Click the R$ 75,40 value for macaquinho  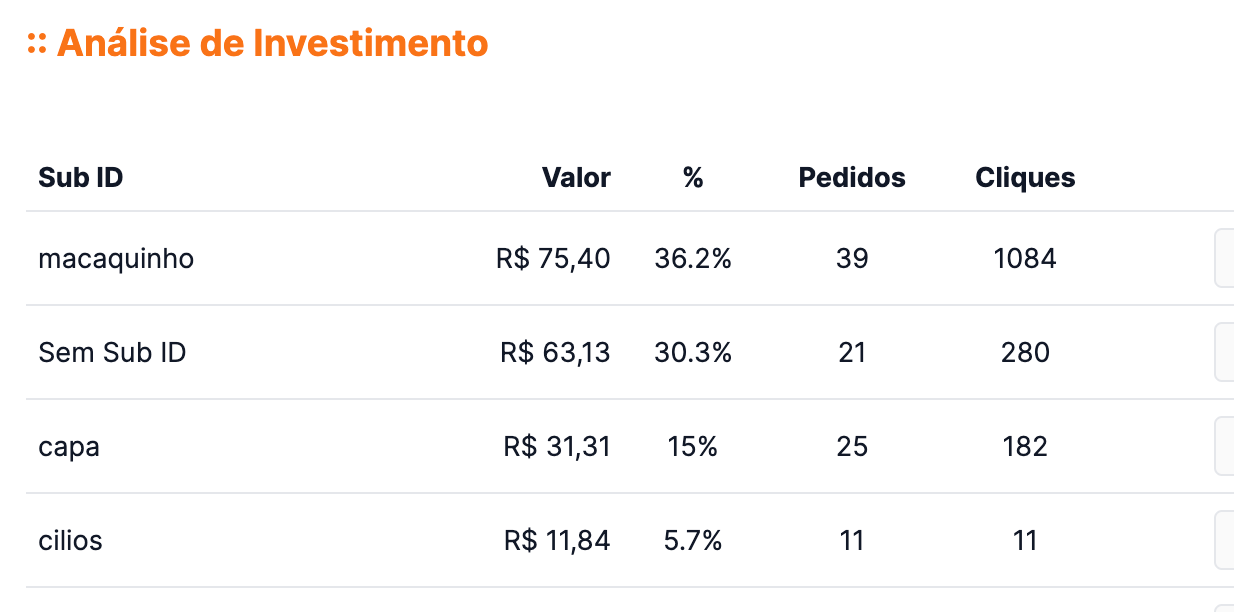(553, 258)
